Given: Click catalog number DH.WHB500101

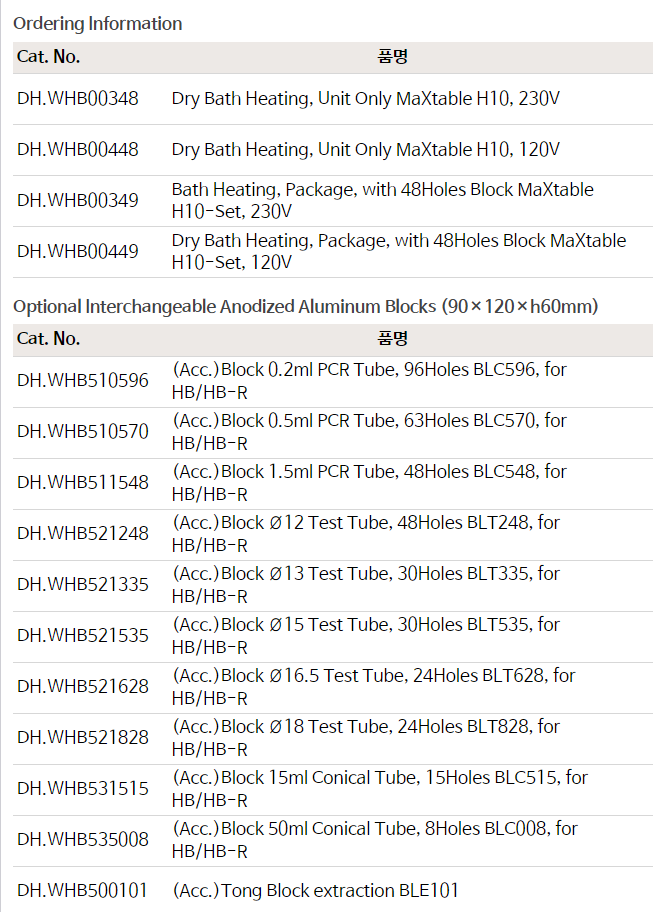Looking at the screenshot, I should click(x=83, y=890).
